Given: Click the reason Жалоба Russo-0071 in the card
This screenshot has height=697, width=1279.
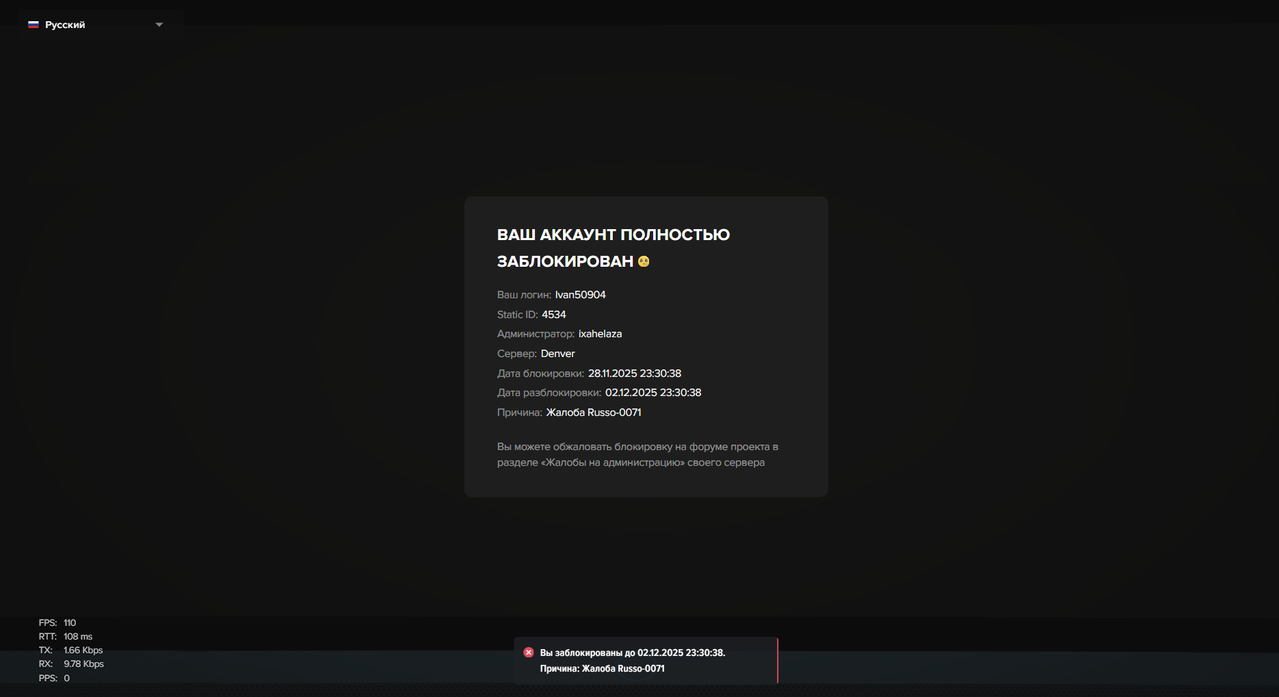Looking at the screenshot, I should click(594, 413).
